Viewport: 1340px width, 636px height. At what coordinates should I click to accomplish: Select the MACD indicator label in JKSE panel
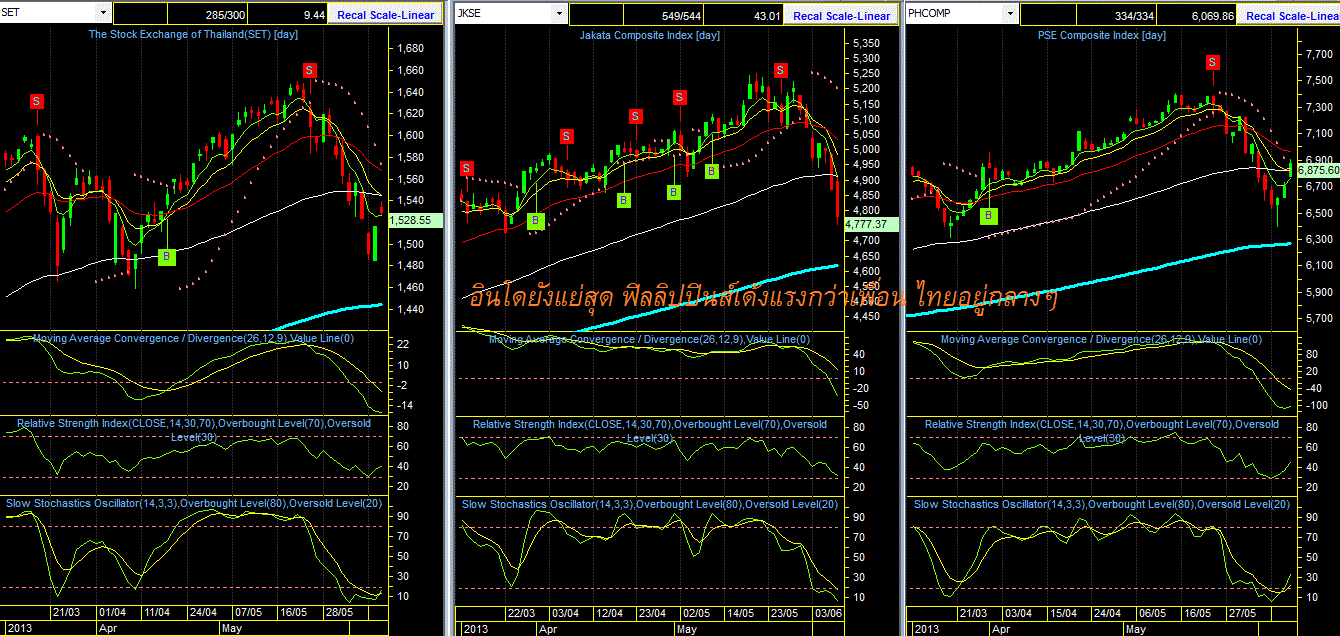pos(650,340)
